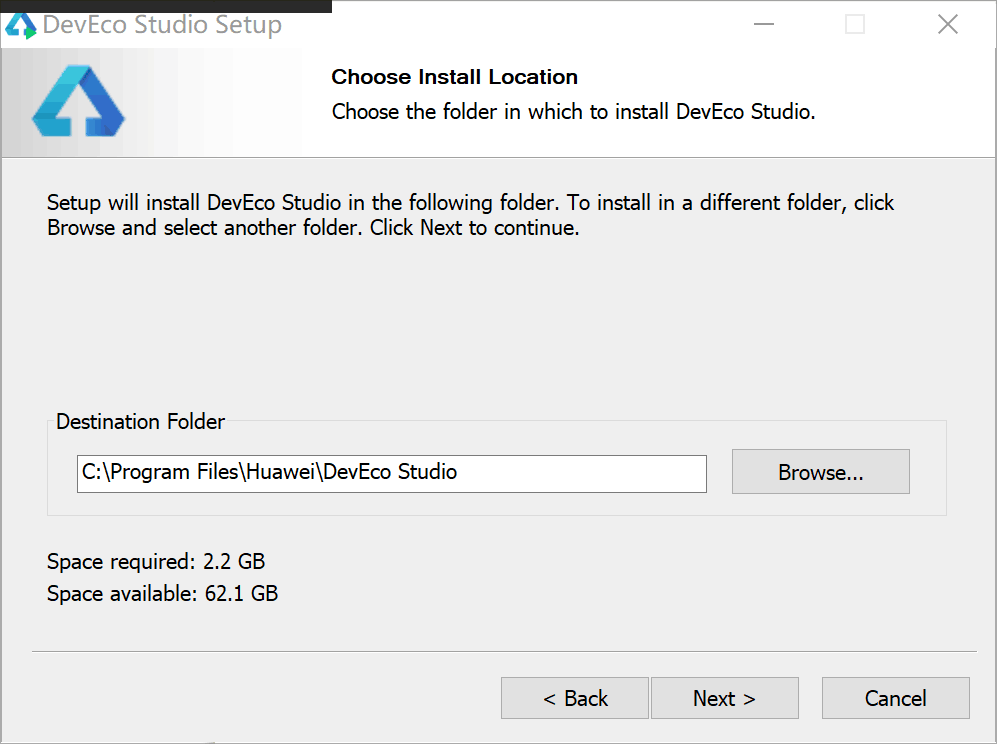Viewport: 997px width, 744px height.
Task: Click the 'Choose the folder in which' subtitle
Action: pyautogui.click(x=573, y=112)
